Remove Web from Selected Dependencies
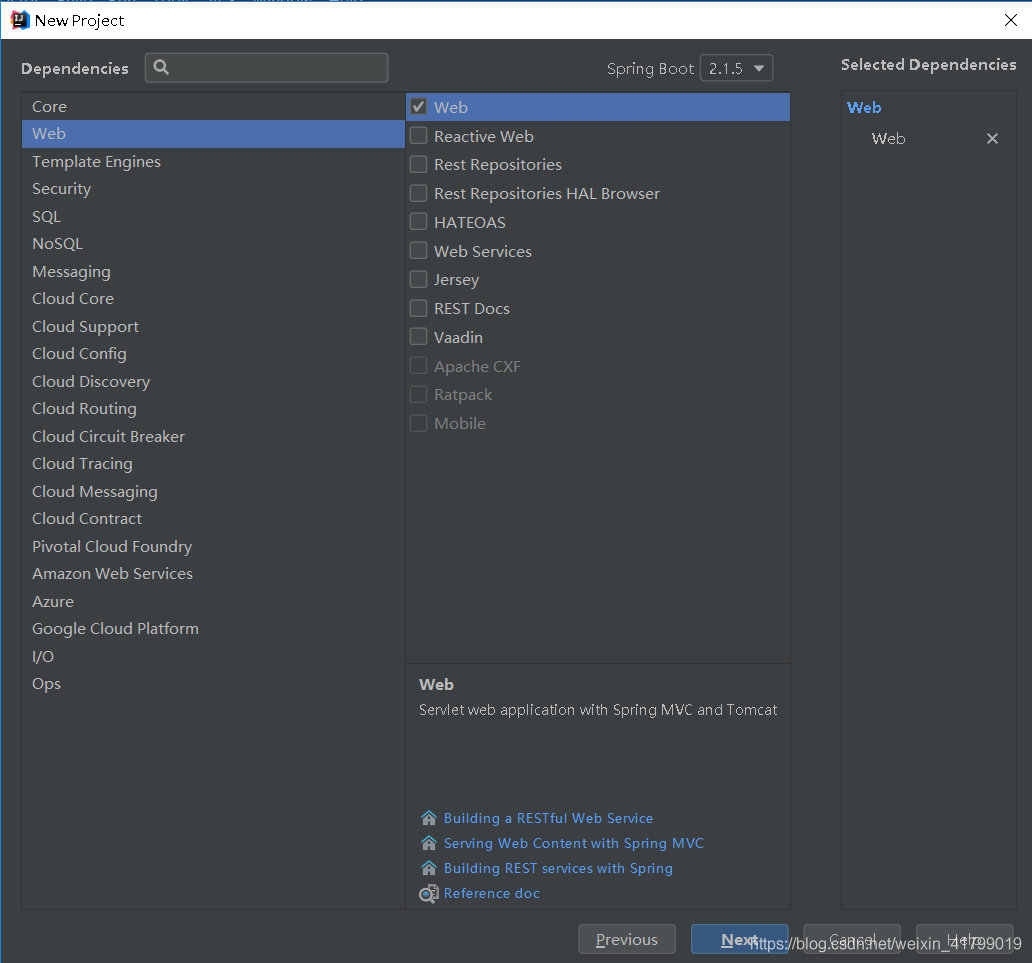The height and width of the screenshot is (963, 1032). pos(993,138)
